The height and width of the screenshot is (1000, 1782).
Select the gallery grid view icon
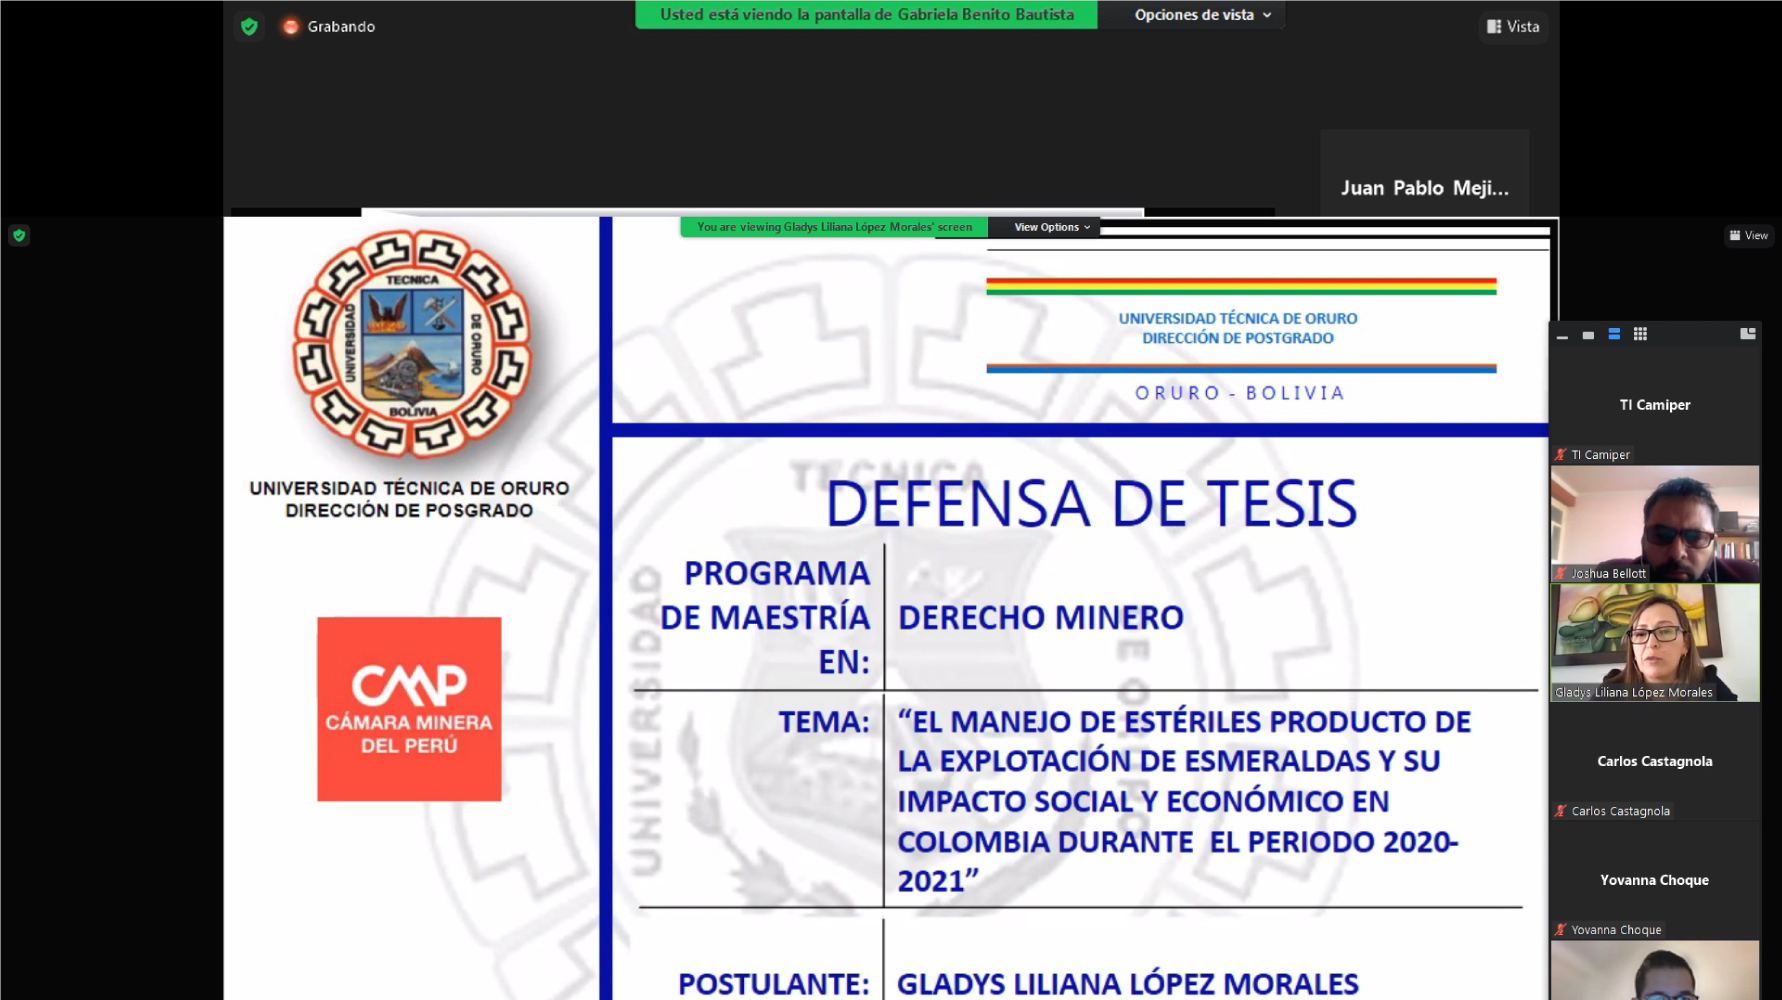[1640, 335]
